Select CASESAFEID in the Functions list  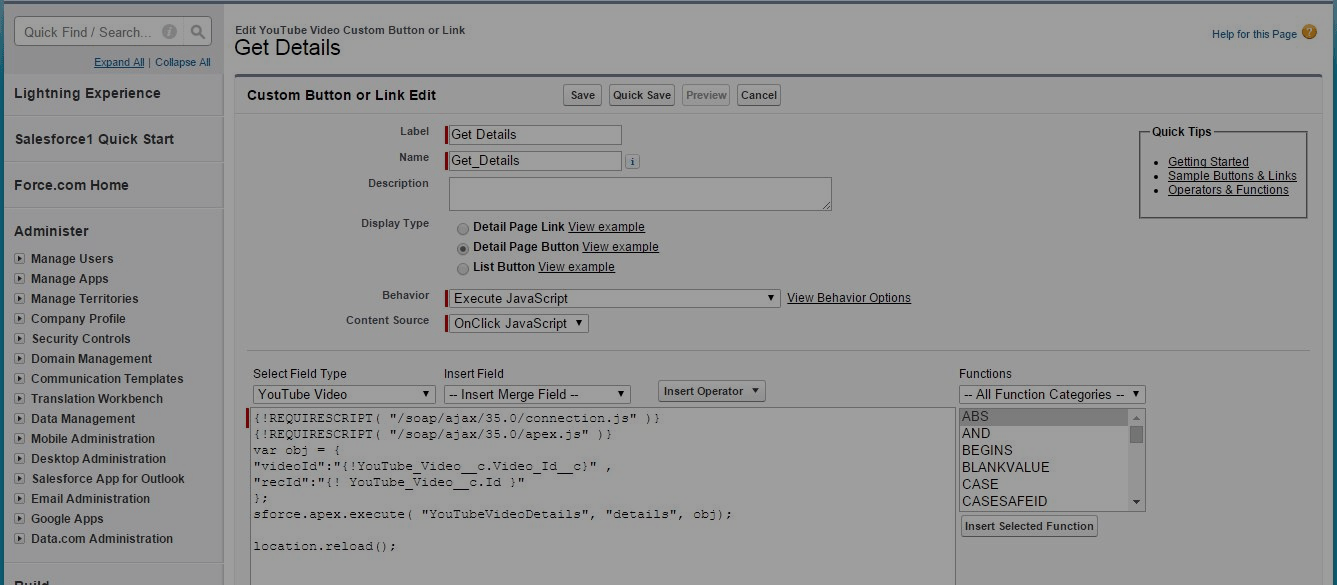[x=1044, y=502]
